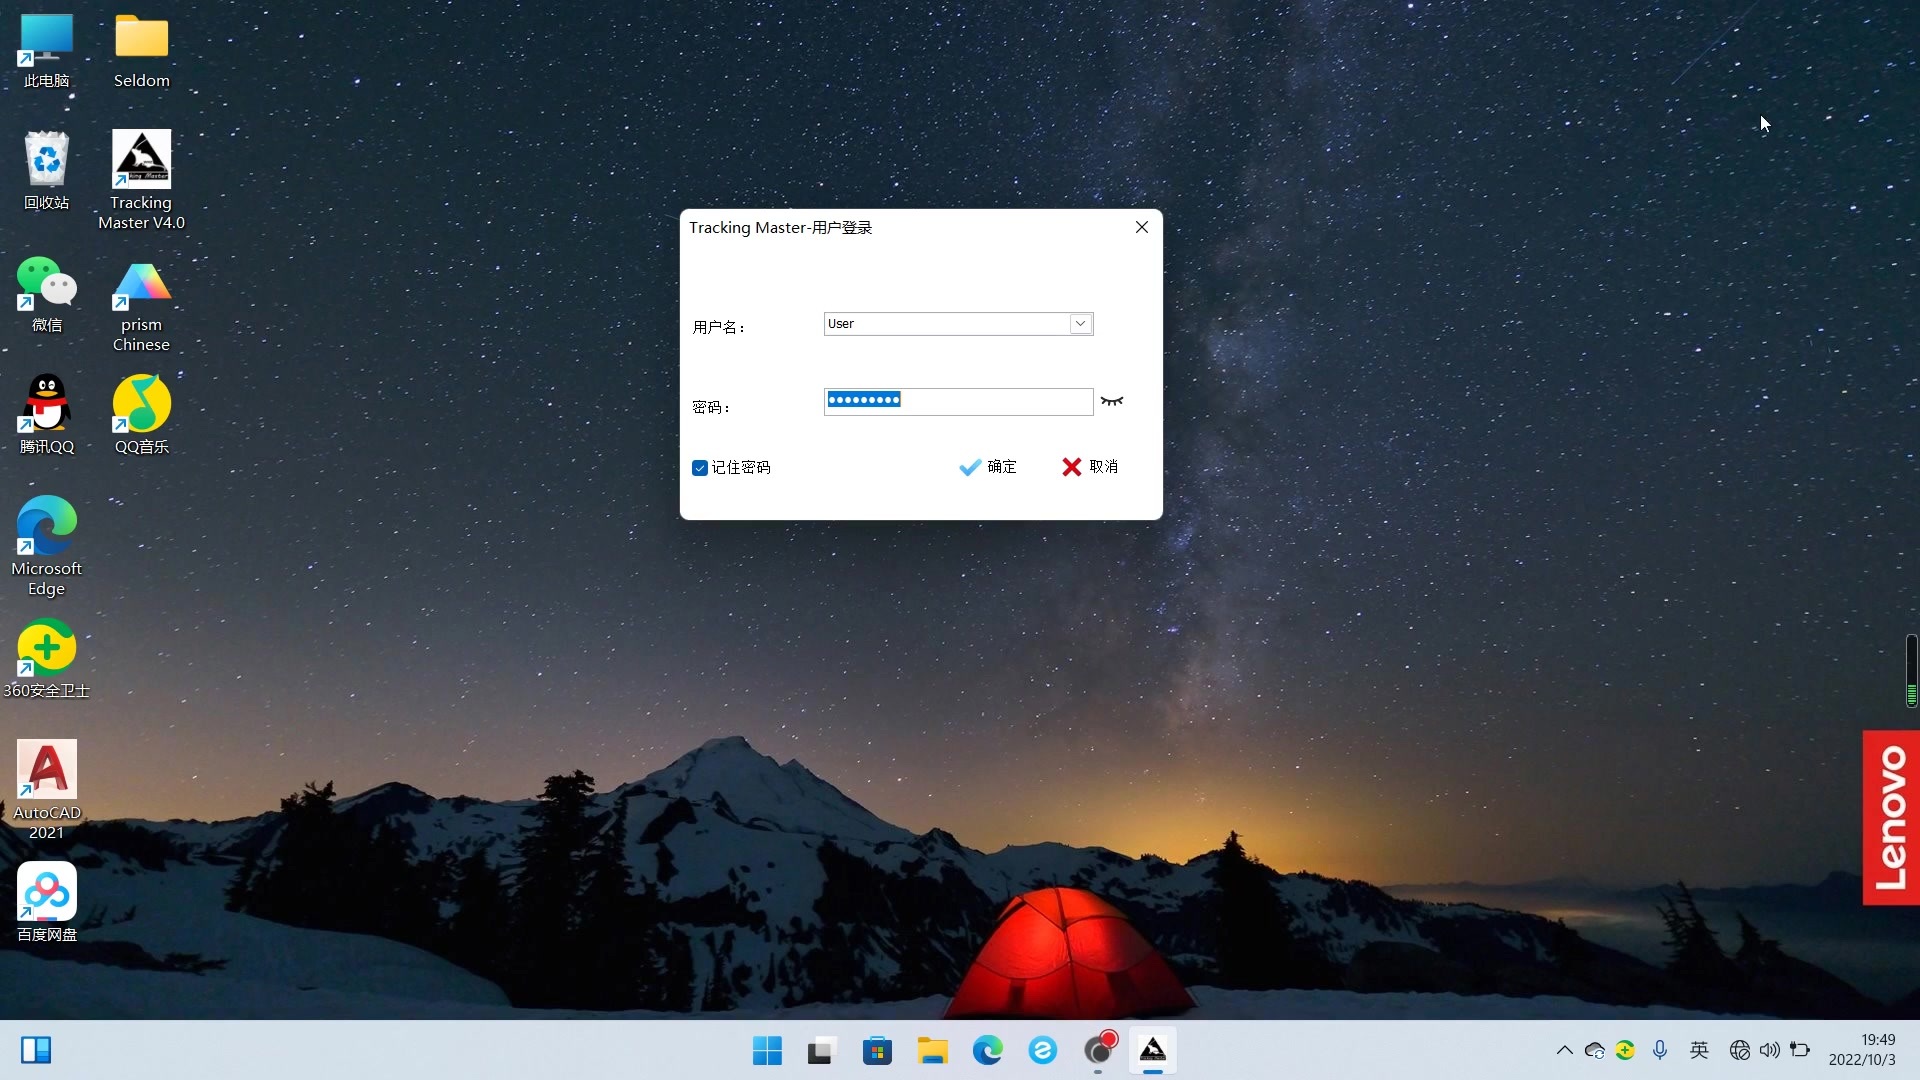Open 360 security tray icon

click(x=1625, y=1050)
